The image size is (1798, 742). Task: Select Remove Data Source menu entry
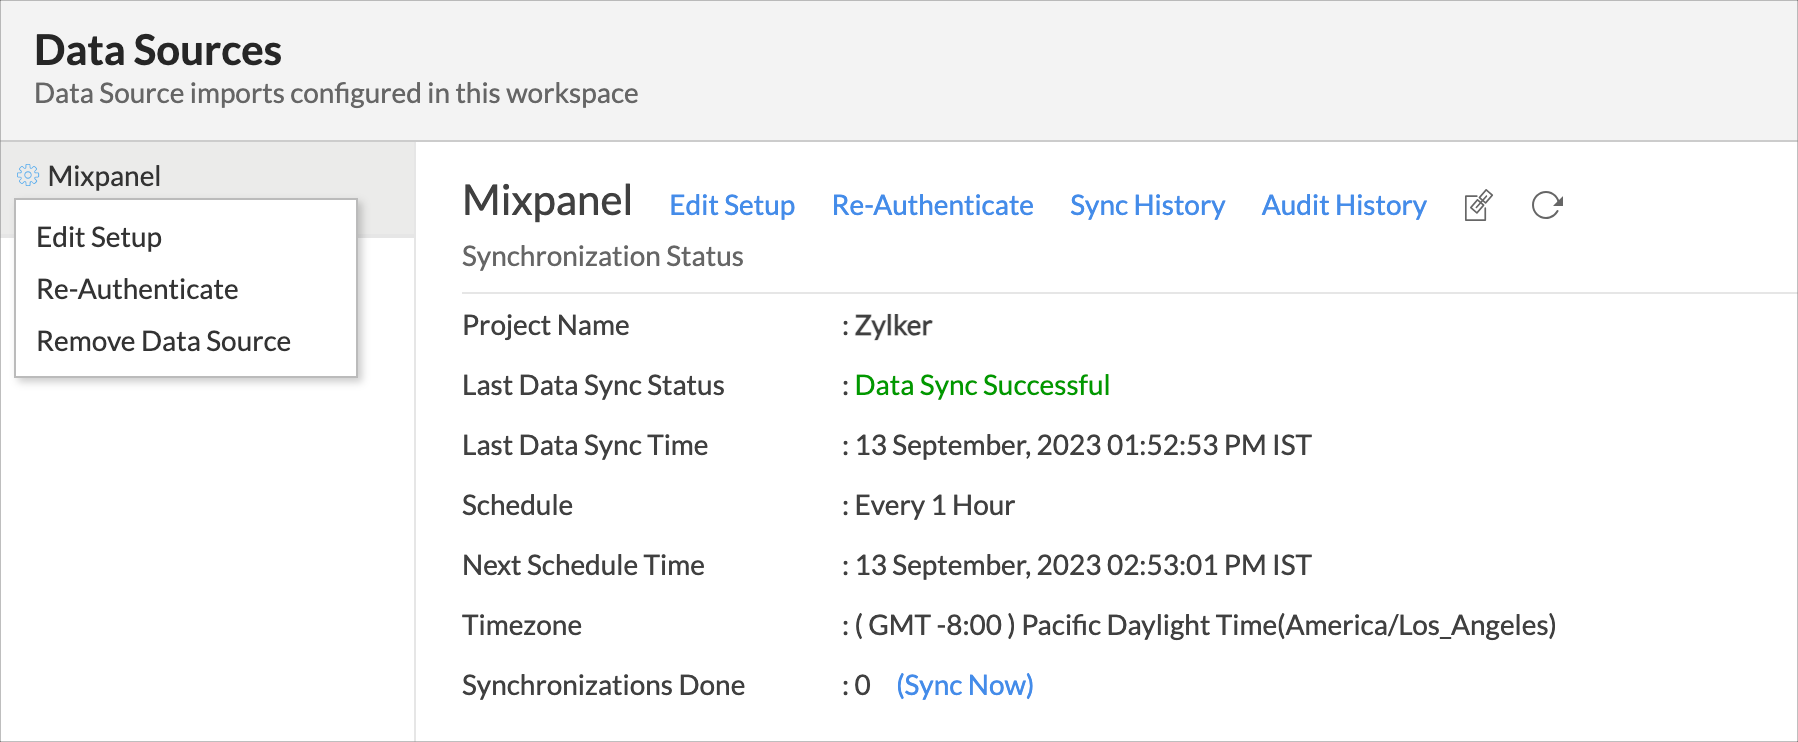(x=163, y=341)
